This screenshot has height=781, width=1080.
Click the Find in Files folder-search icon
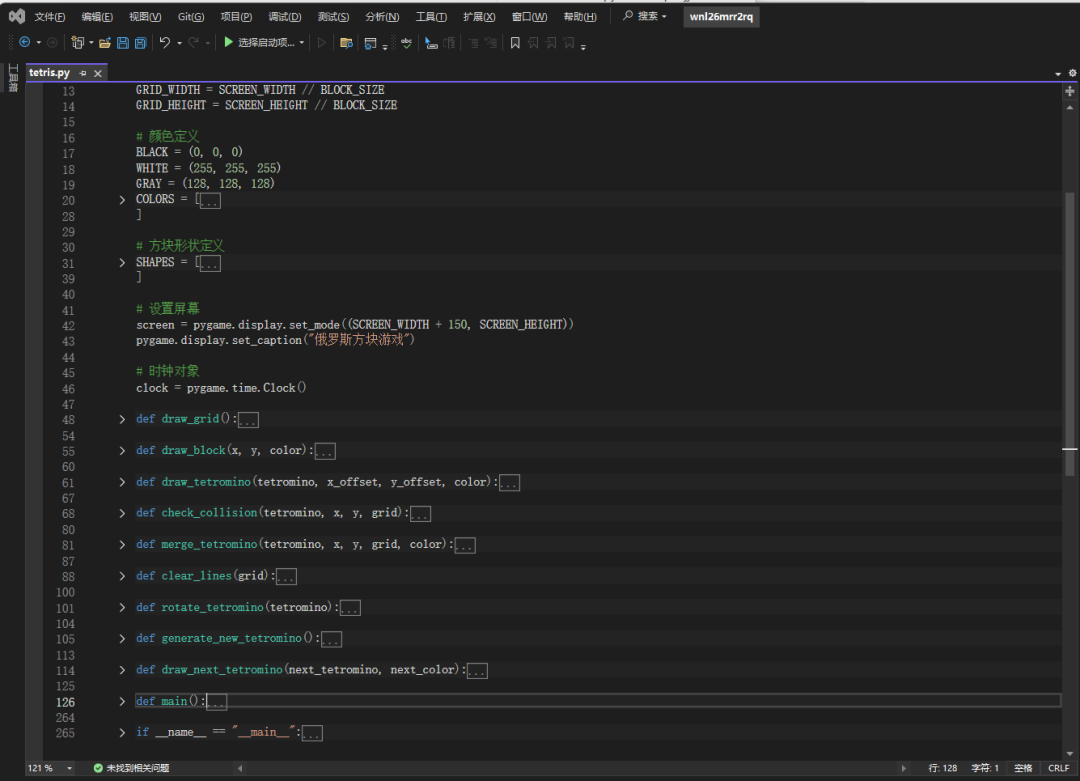coord(346,43)
